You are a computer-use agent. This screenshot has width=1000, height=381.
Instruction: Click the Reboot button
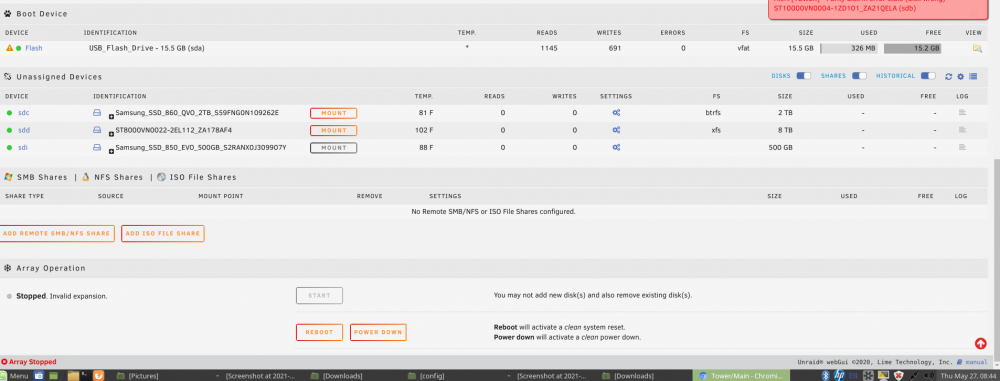pos(320,332)
